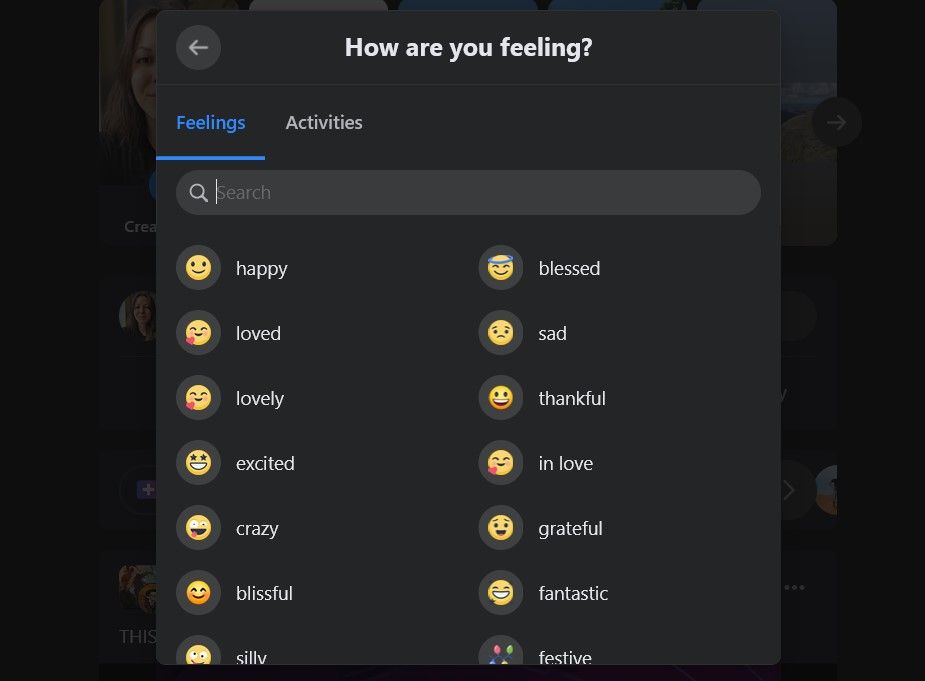Select the "silly" feeling option
Image resolution: width=925 pixels, height=681 pixels.
[x=251, y=657]
